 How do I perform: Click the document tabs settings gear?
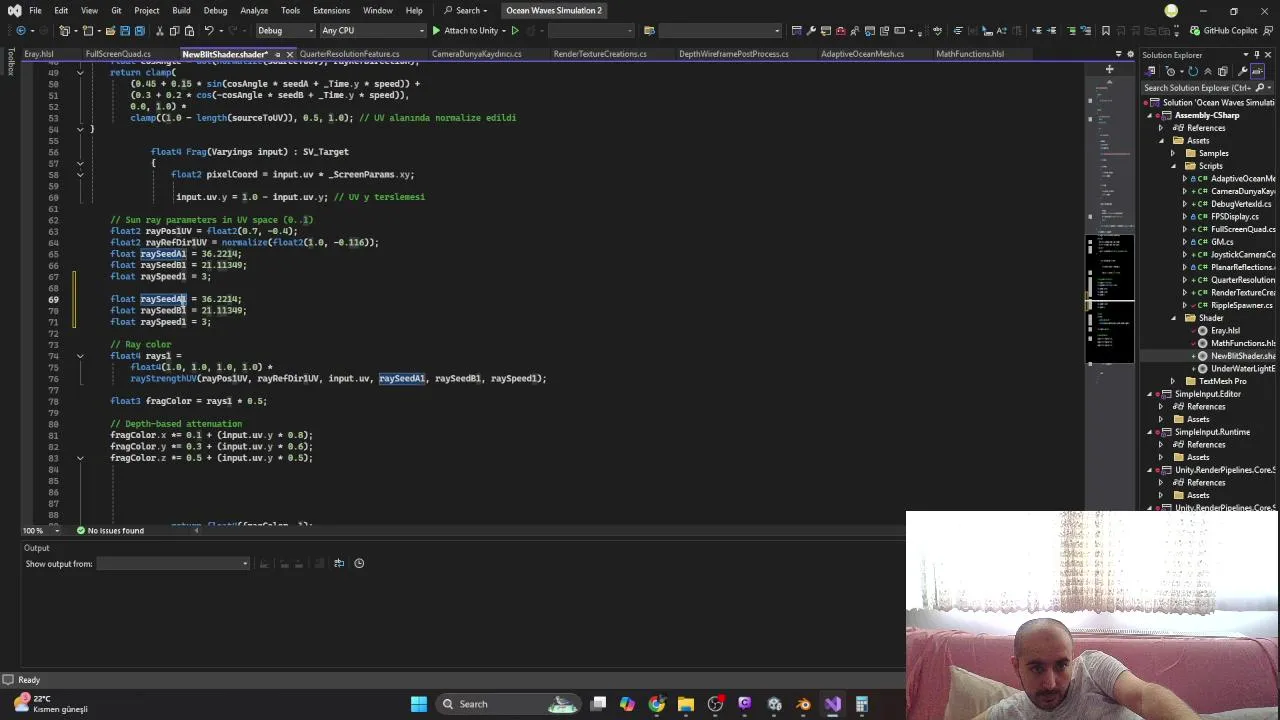(1131, 54)
